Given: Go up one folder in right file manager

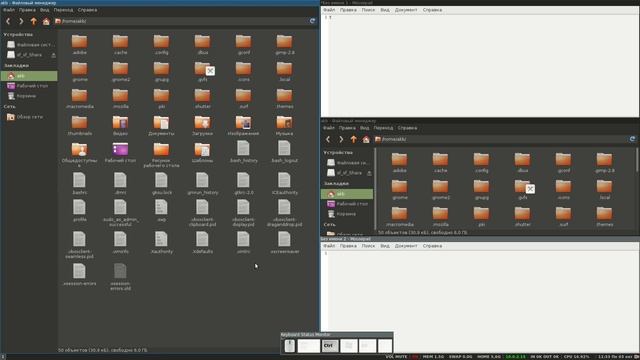Looking at the screenshot, I should [353, 139].
